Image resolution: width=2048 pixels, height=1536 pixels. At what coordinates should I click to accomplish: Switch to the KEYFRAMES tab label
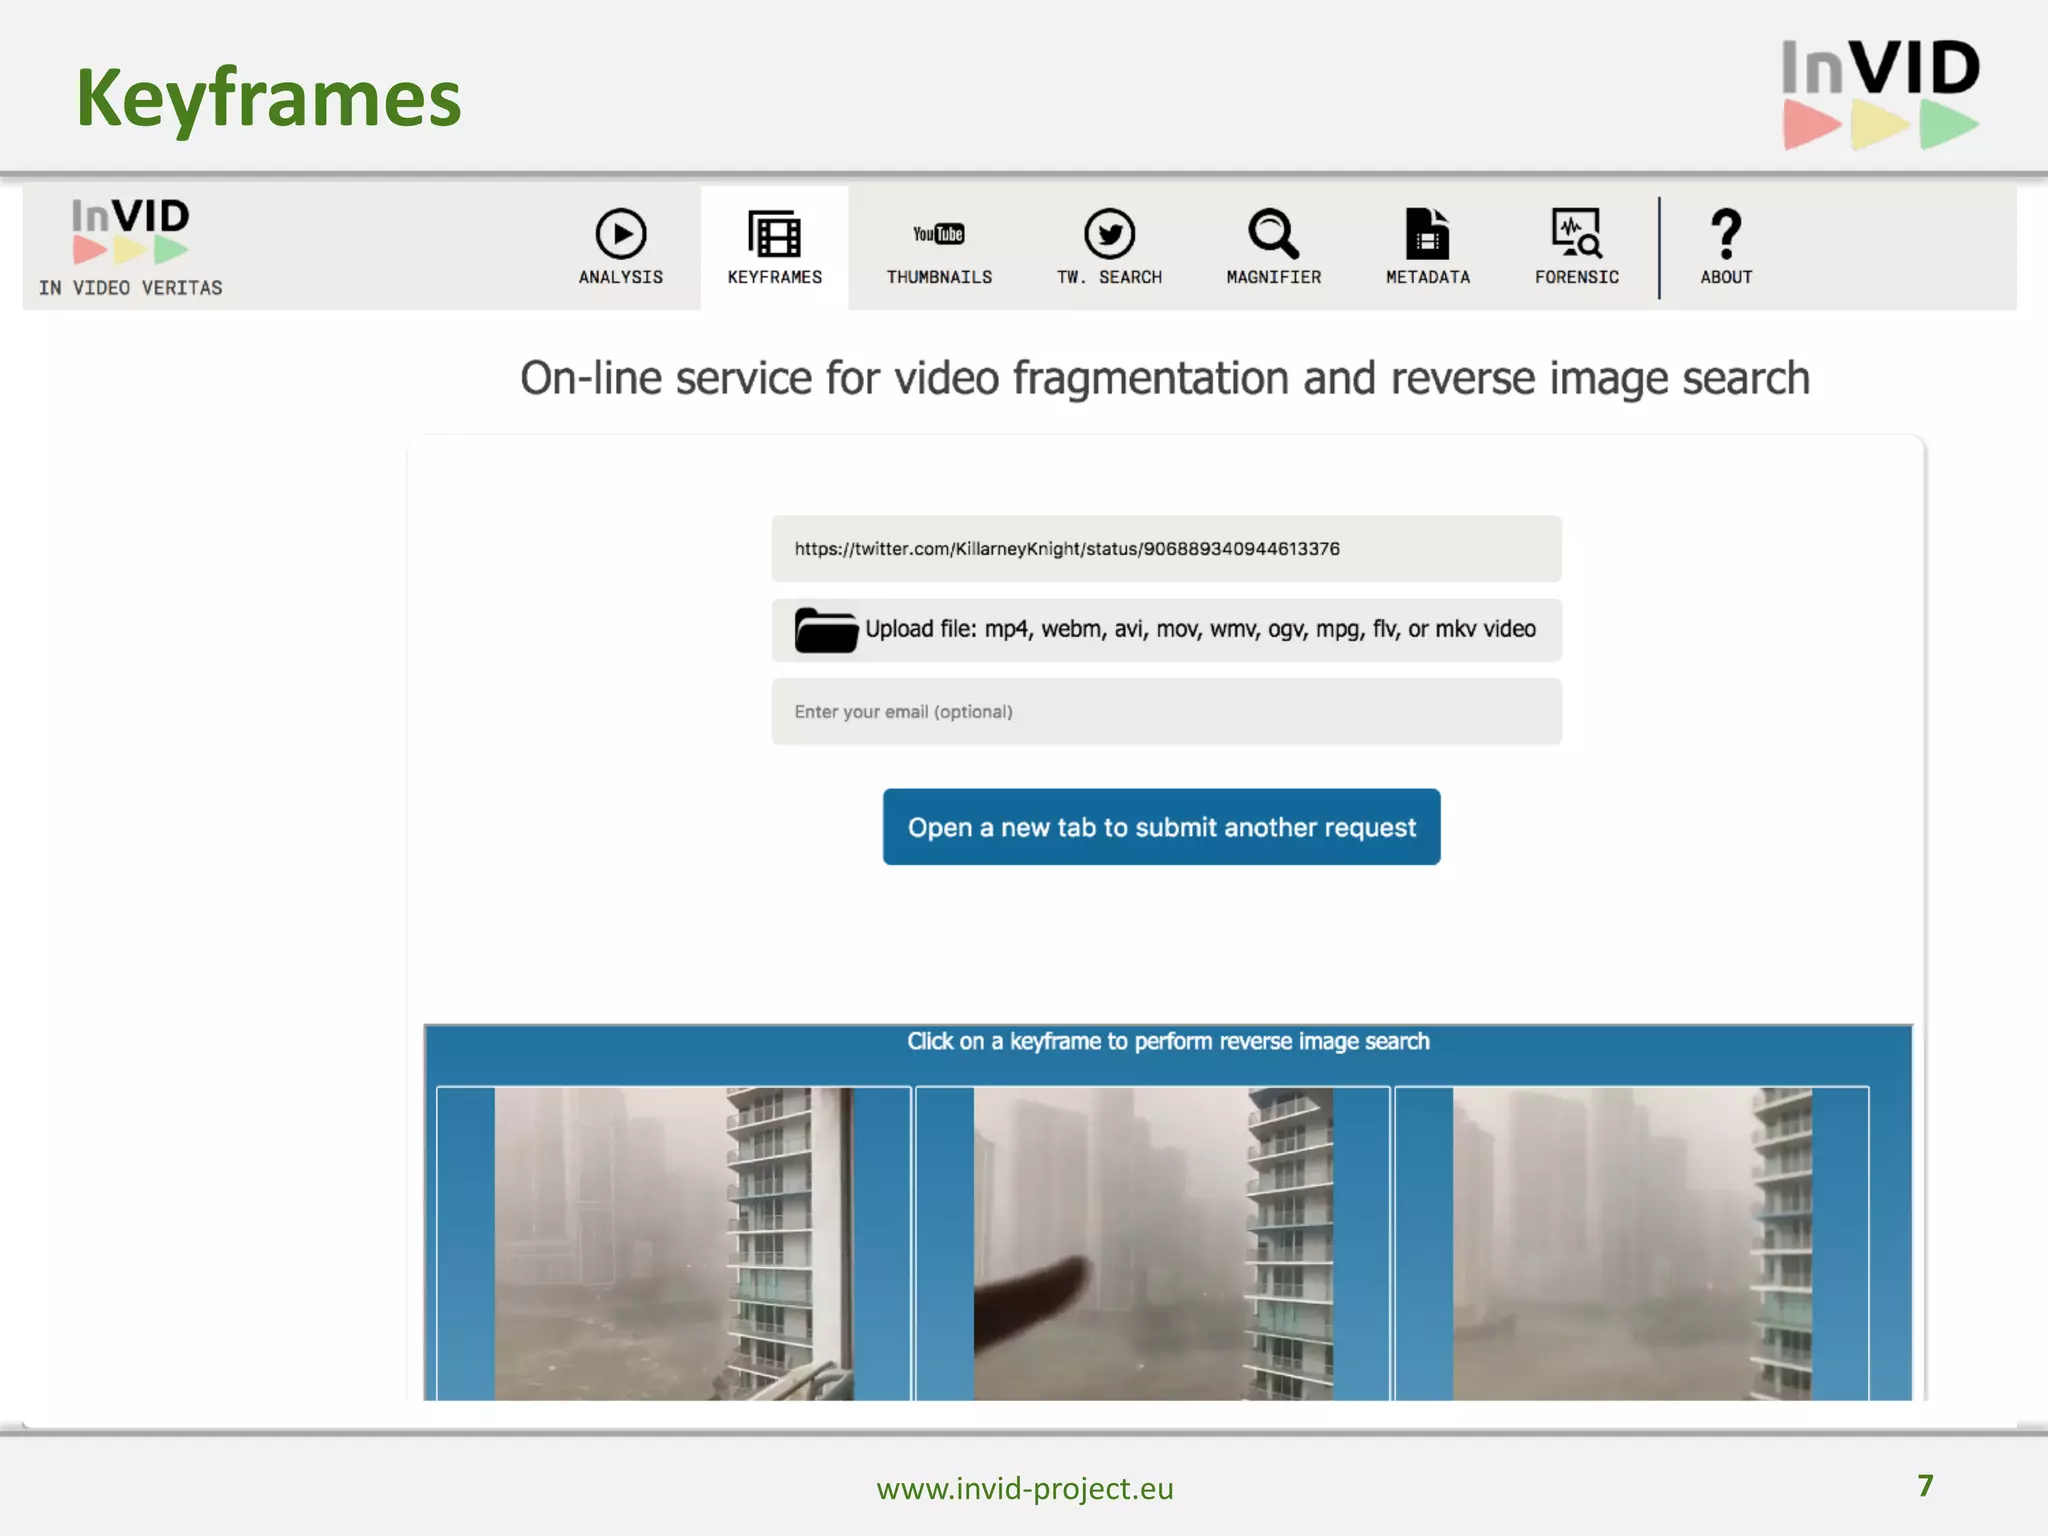775,277
